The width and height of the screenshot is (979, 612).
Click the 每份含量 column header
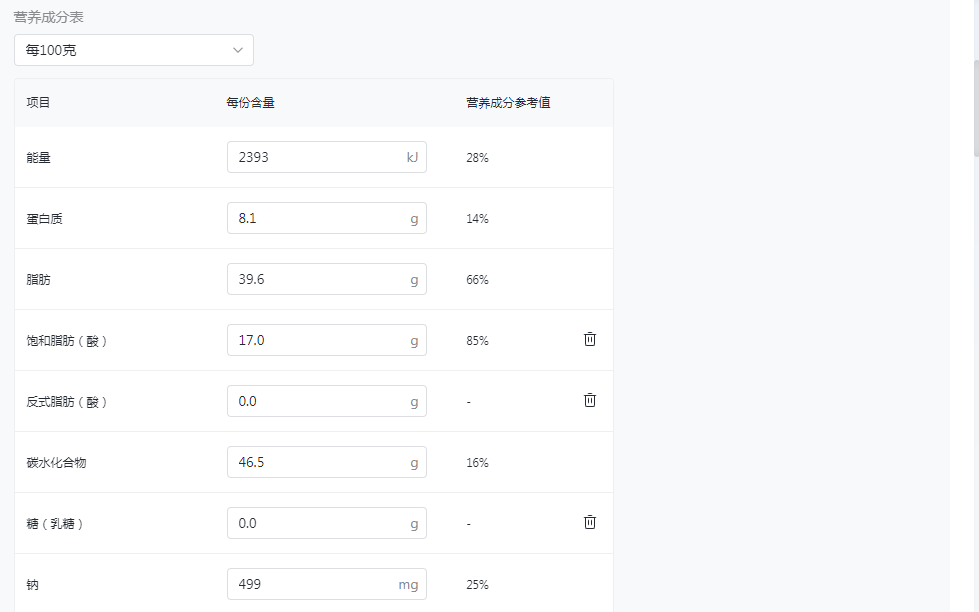pos(250,103)
